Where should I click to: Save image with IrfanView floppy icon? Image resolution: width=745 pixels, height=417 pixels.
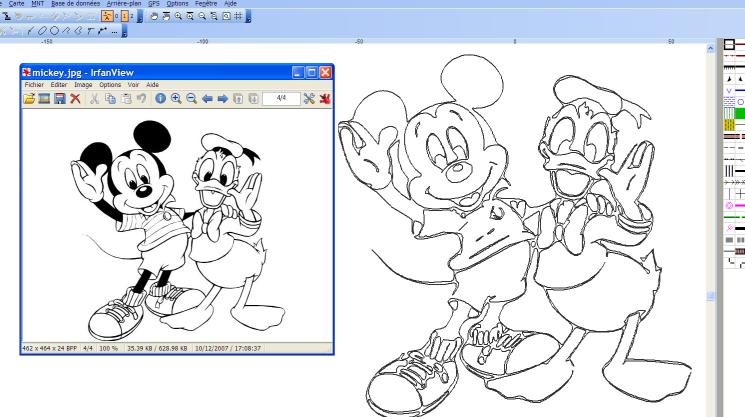point(59,98)
